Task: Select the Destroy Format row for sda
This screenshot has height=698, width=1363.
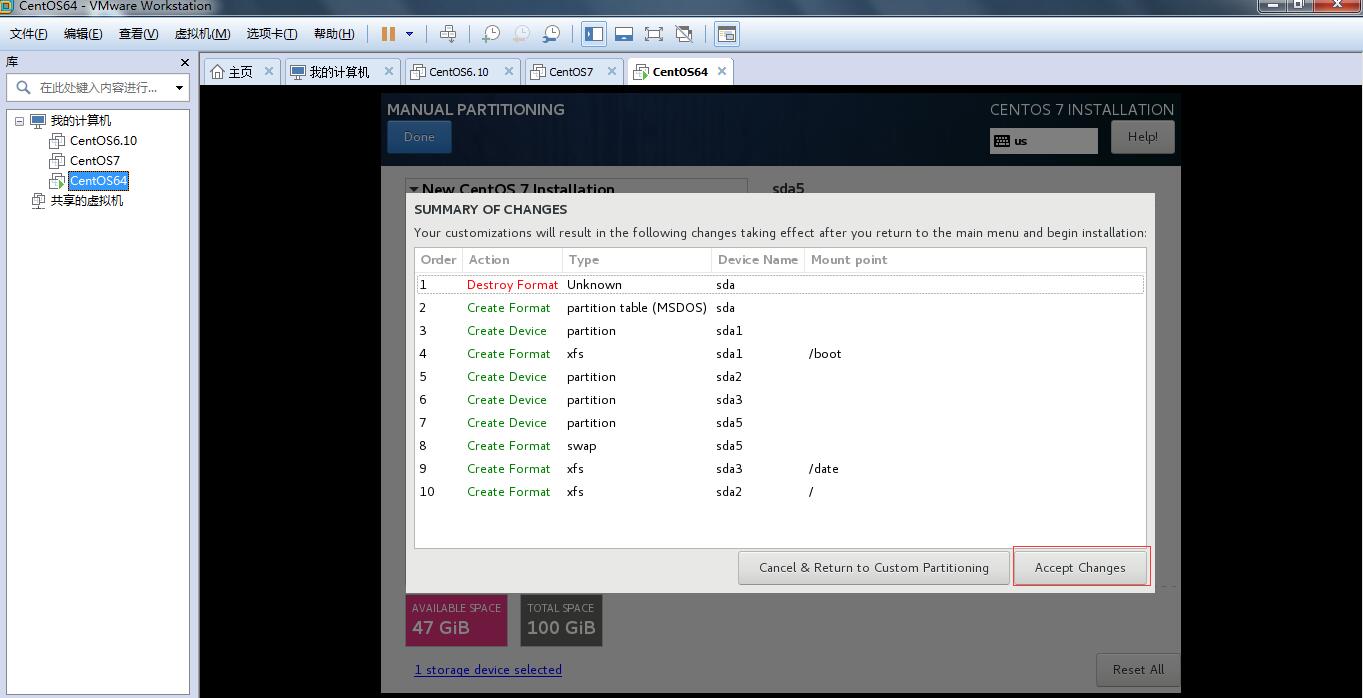Action: 780,285
